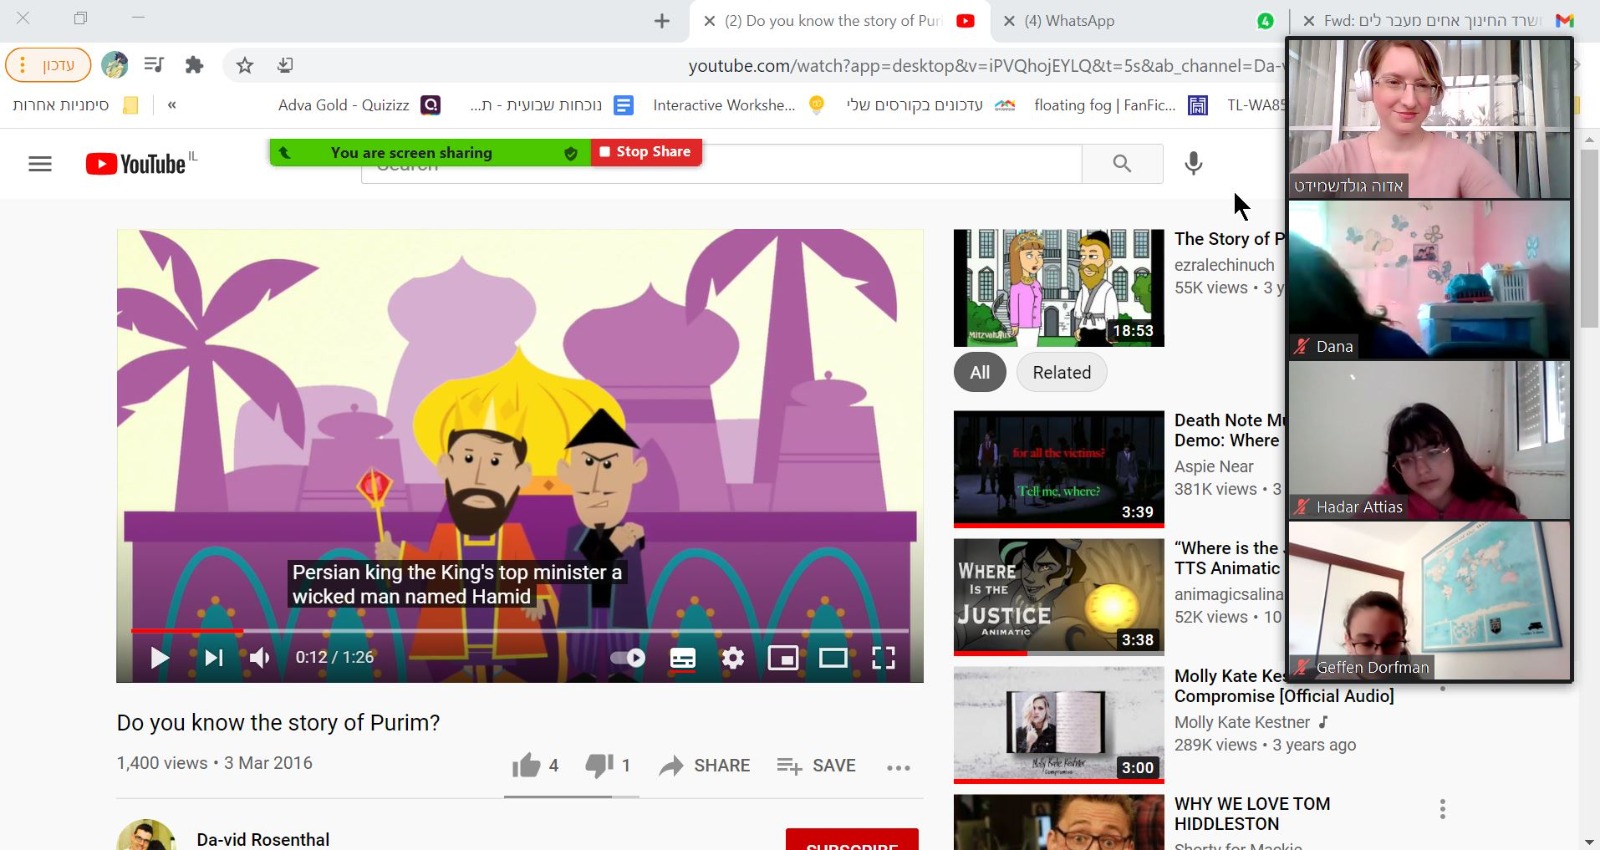
Task: Select Geffen Dorfman's video tile
Action: 1429,600
